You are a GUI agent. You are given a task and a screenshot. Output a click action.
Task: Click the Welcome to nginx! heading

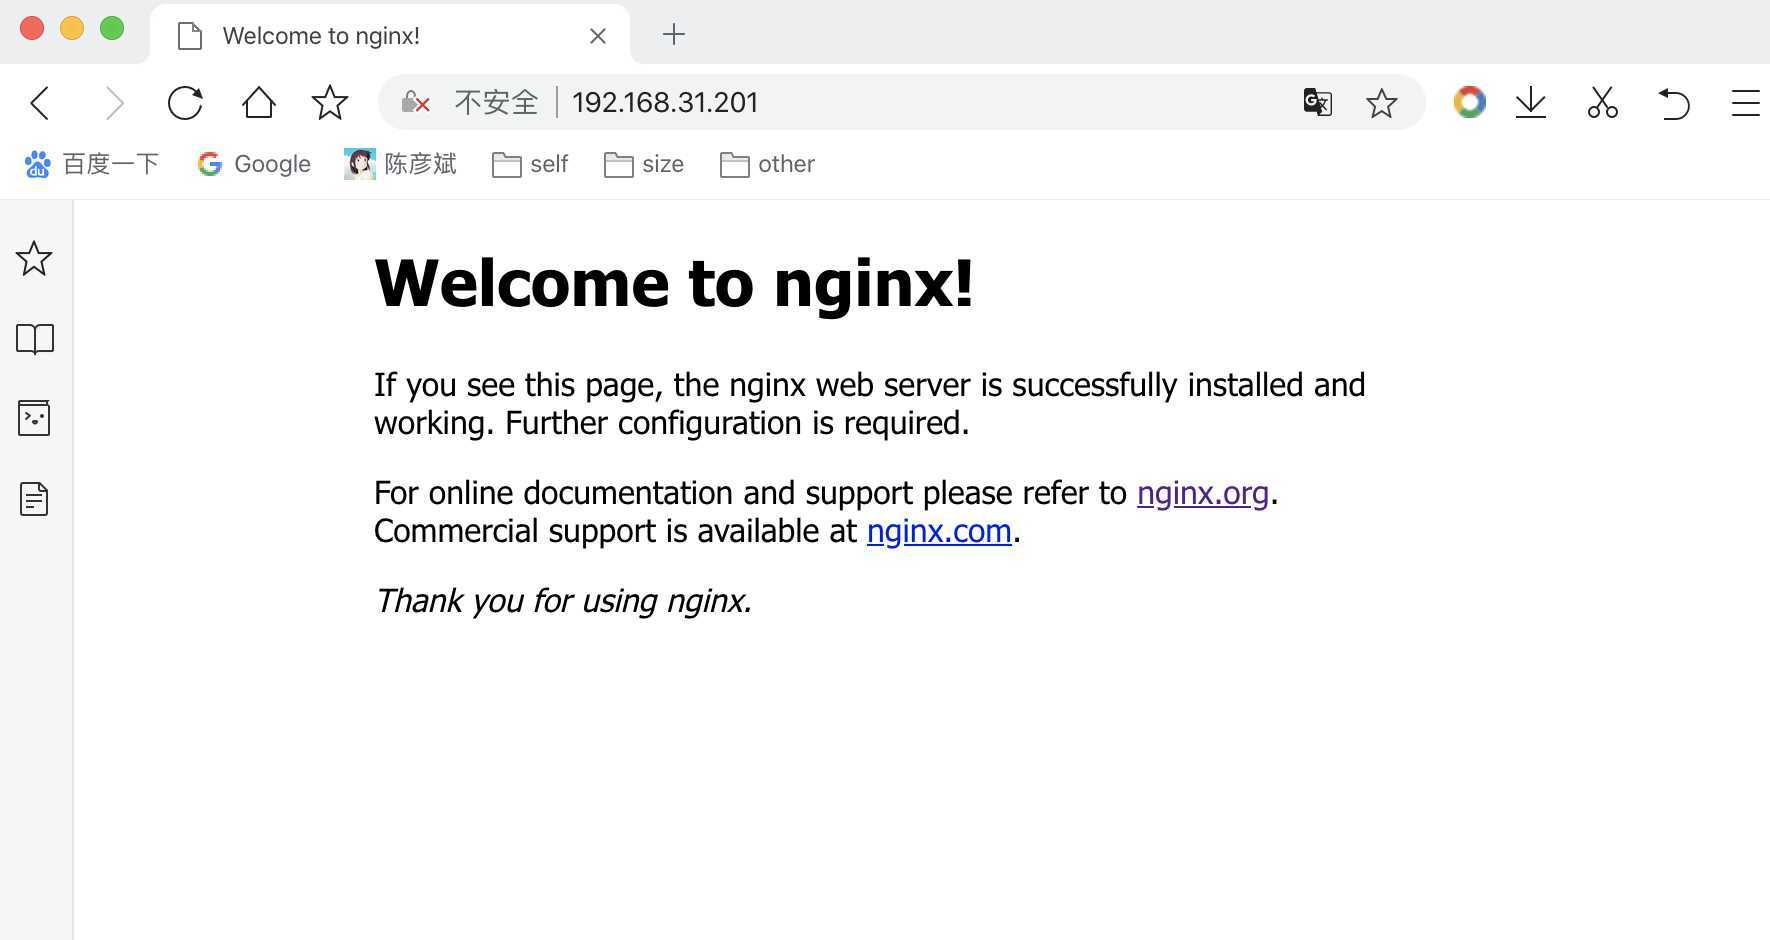(674, 283)
